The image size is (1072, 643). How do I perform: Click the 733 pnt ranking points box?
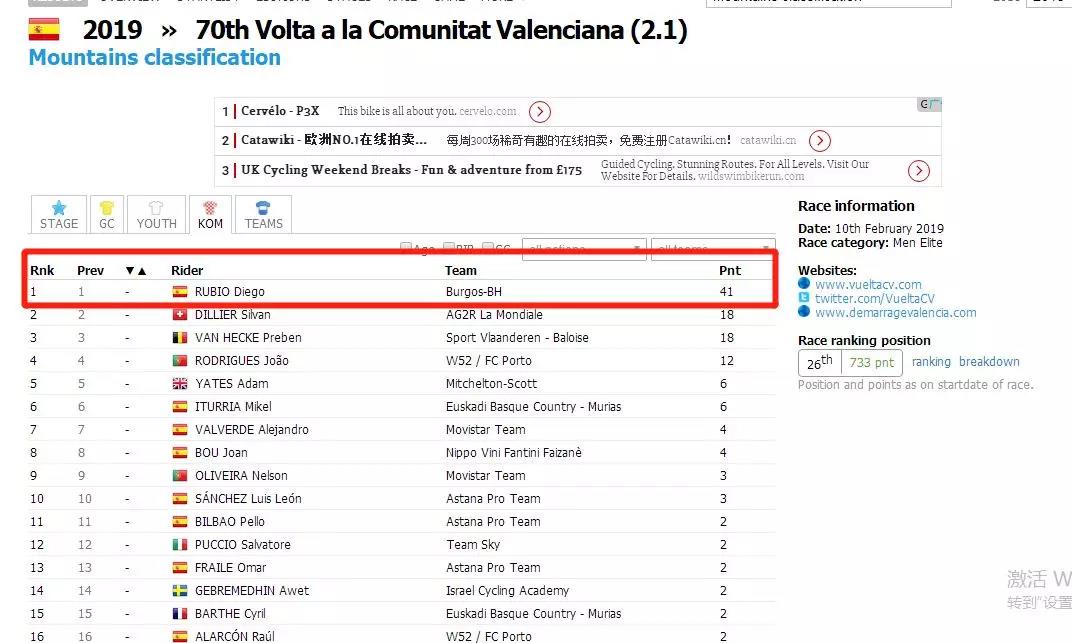[873, 363]
